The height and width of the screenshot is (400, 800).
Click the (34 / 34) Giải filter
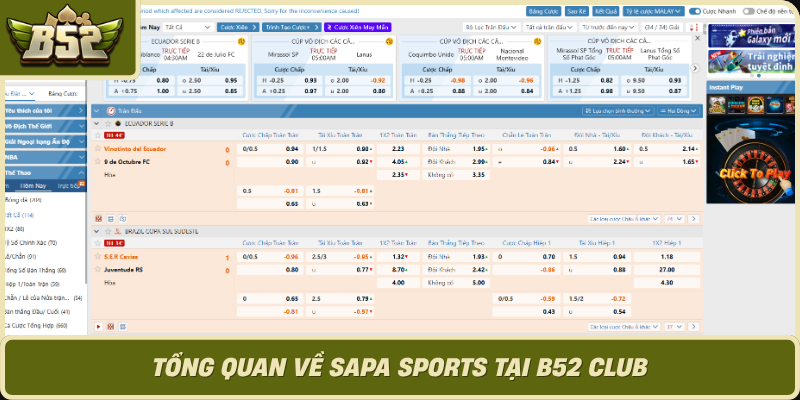662,27
